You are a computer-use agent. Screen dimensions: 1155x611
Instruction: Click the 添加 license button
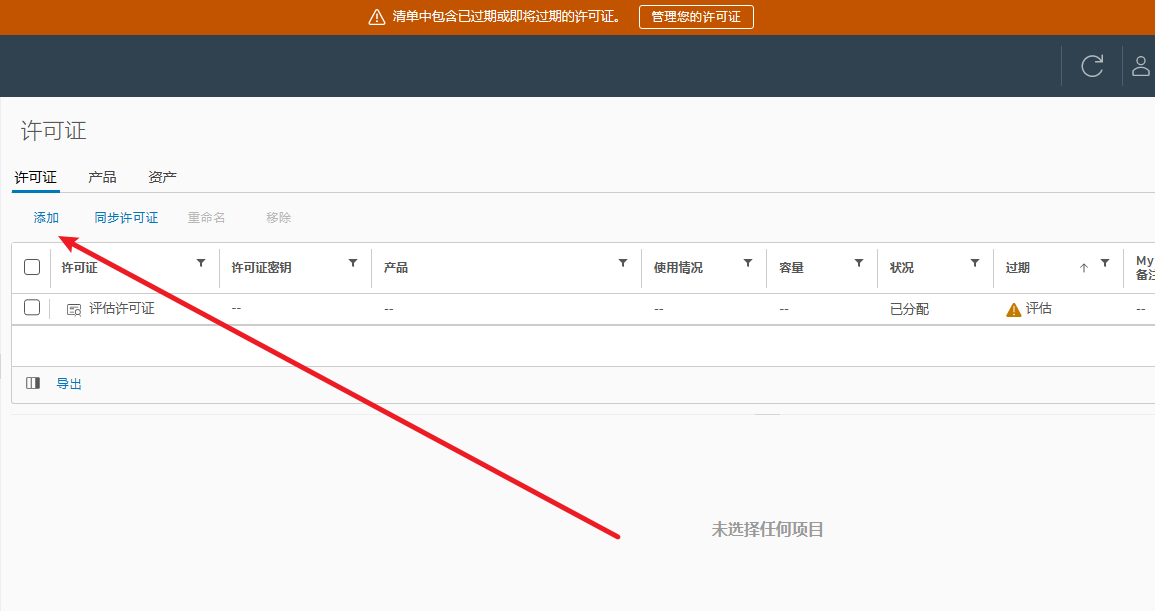tap(46, 218)
